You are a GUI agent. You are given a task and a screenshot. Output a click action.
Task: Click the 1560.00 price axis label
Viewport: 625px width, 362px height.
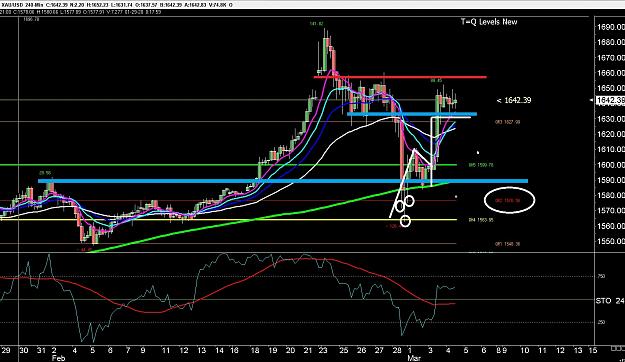pyautogui.click(x=611, y=226)
